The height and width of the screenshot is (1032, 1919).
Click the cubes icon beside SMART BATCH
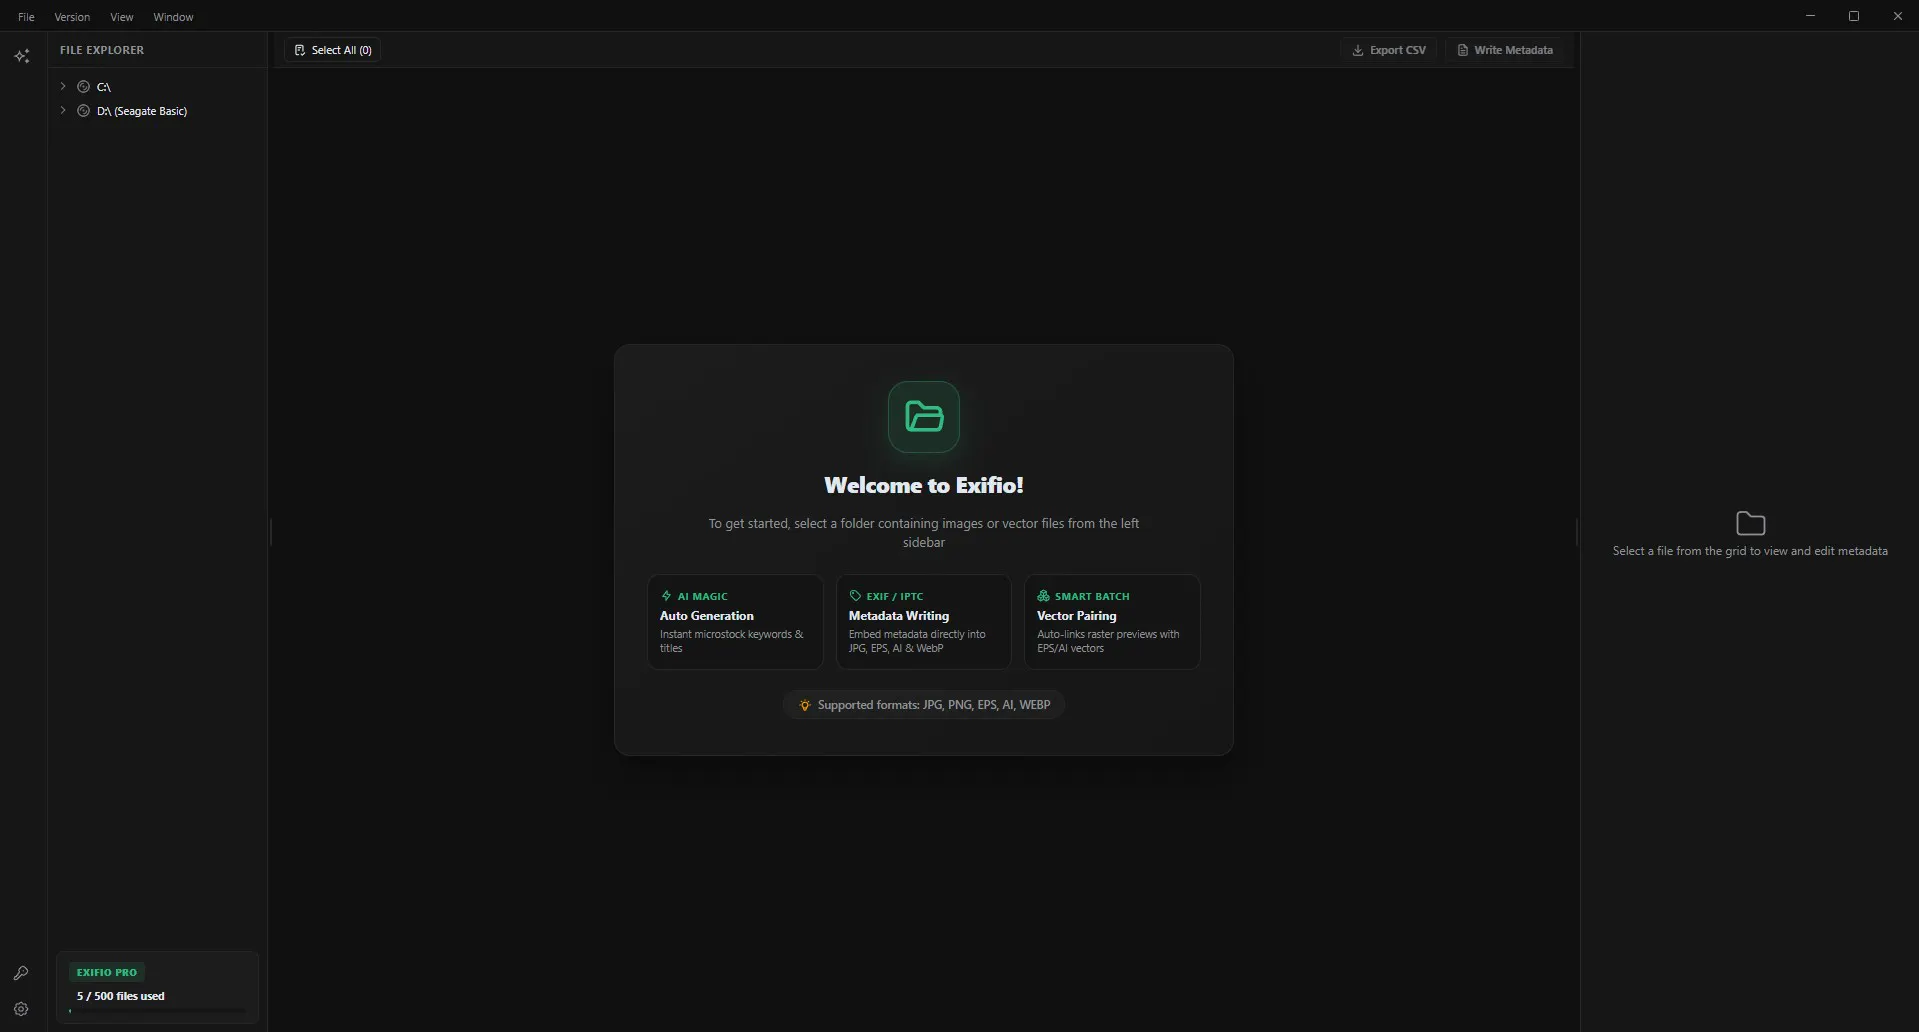[1043, 596]
